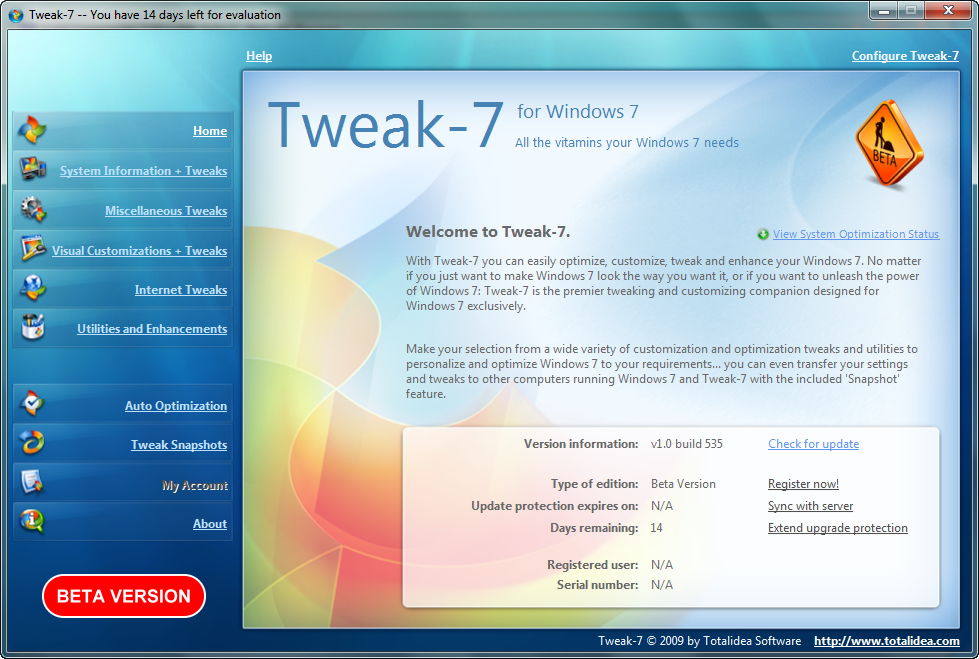Screen dimensions: 979x659
Task: Click the Serial number N/A value
Action: [662, 585]
